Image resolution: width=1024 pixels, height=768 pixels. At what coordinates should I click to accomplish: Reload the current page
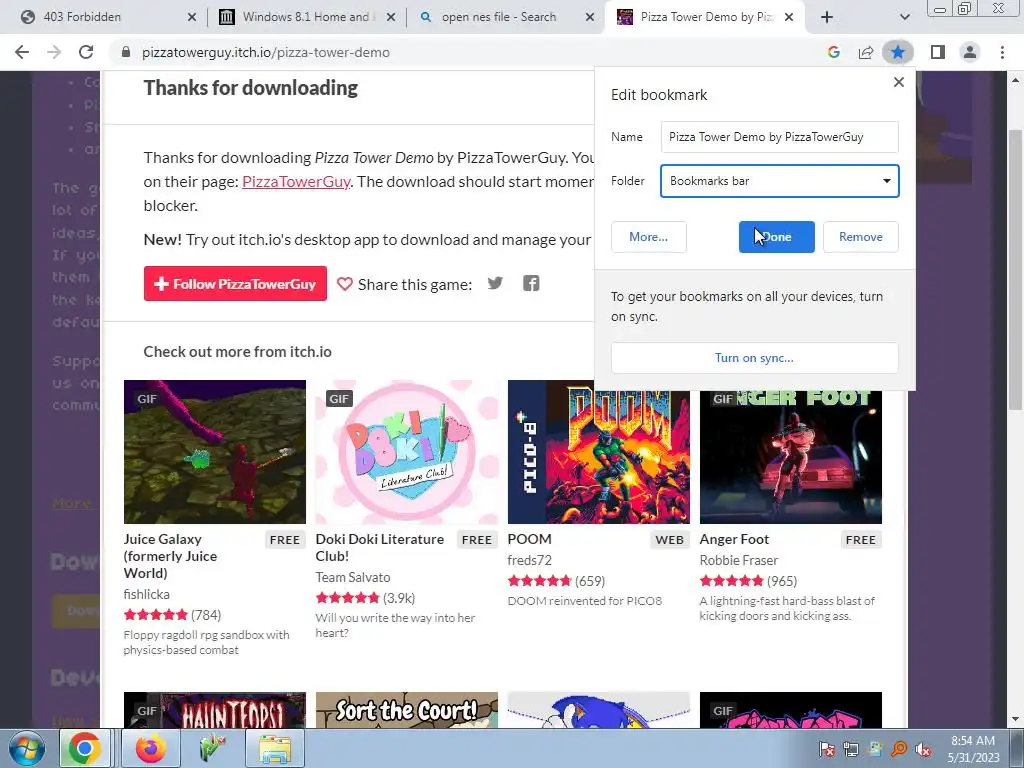[86, 52]
